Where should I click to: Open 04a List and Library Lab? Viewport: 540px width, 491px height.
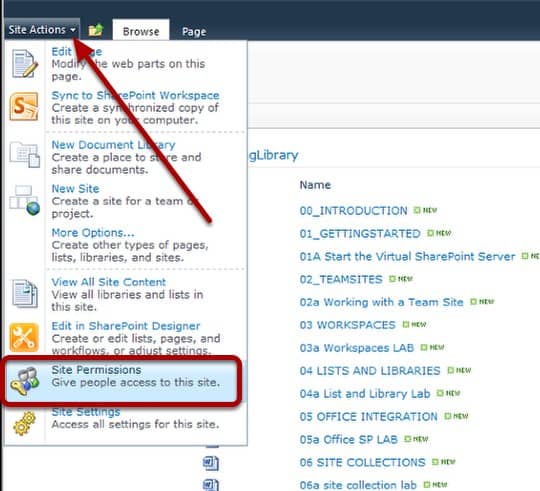pyautogui.click(x=365, y=394)
